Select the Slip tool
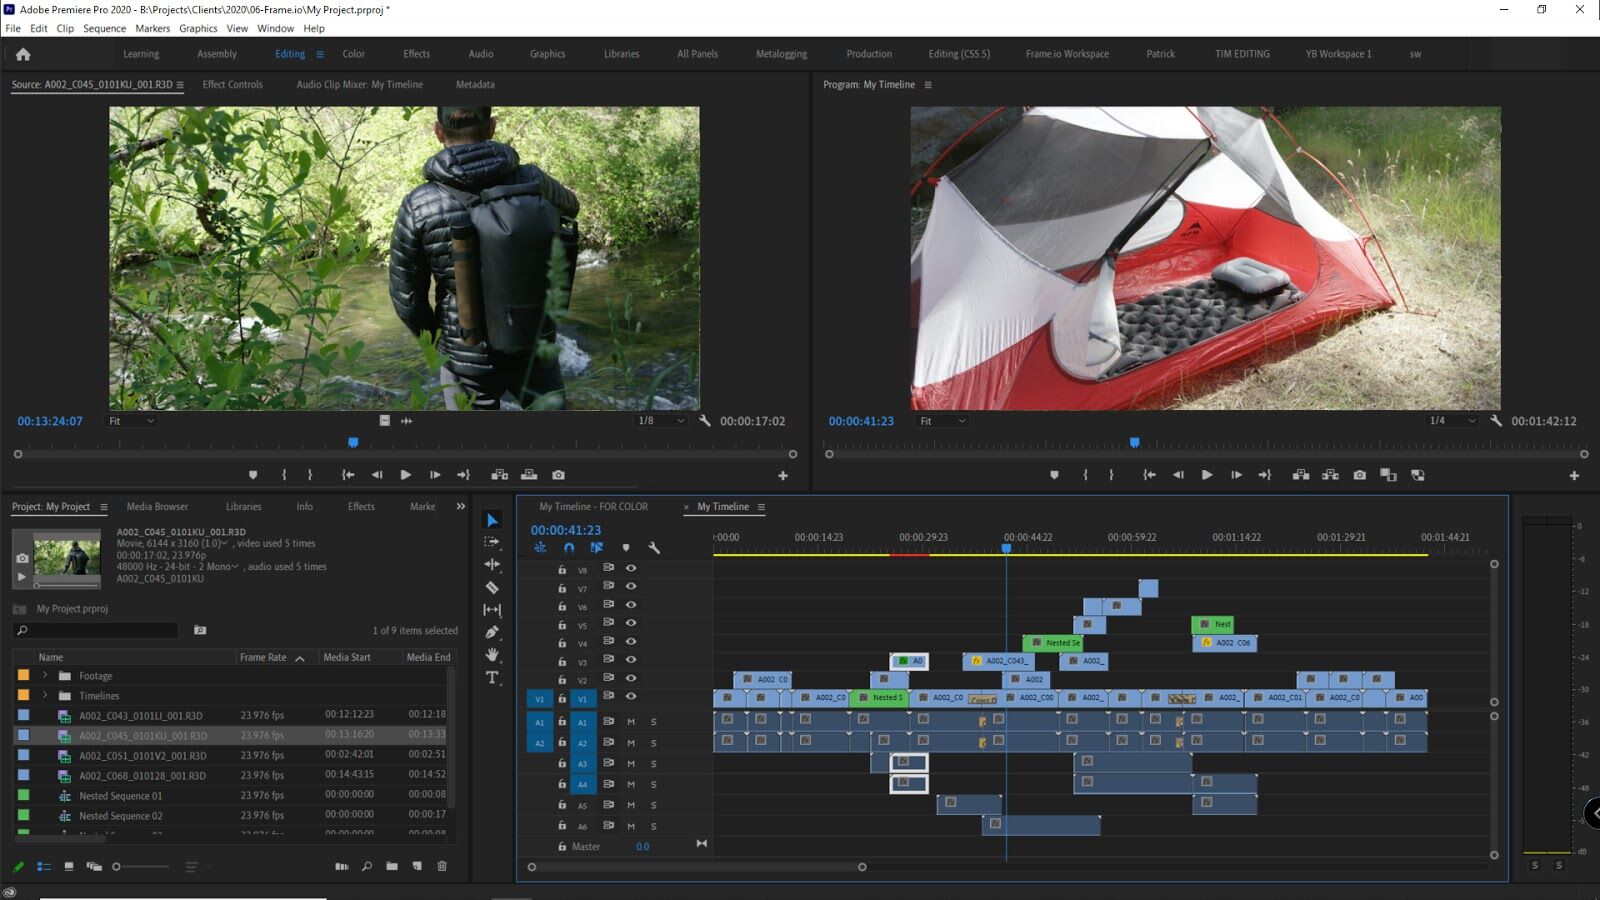This screenshot has height=900, width=1600. [493, 608]
